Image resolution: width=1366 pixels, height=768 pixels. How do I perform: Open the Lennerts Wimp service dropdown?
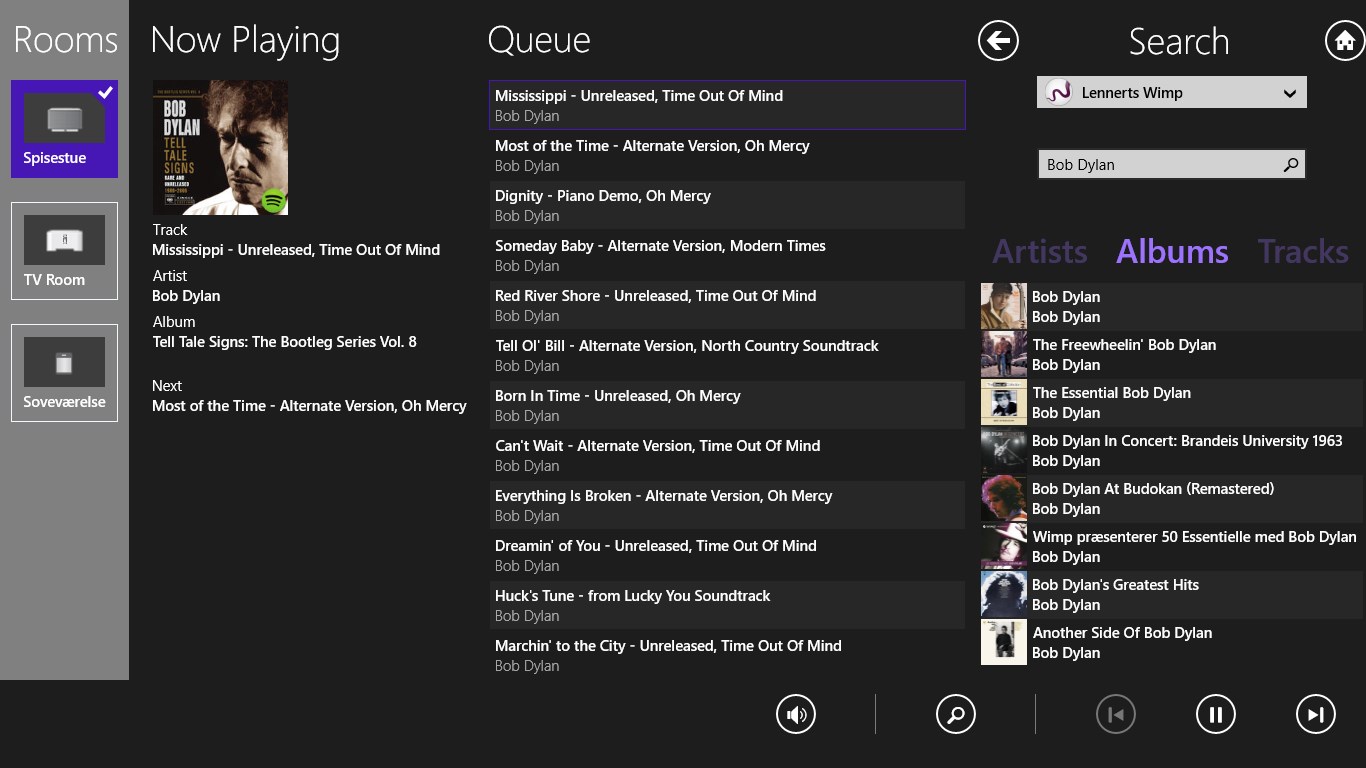pos(1171,92)
